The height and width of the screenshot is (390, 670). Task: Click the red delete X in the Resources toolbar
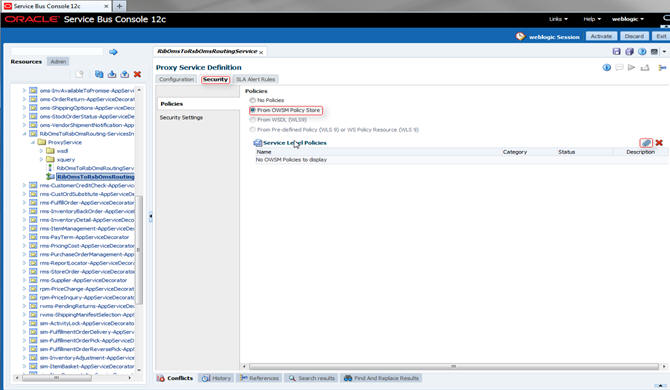(137, 74)
